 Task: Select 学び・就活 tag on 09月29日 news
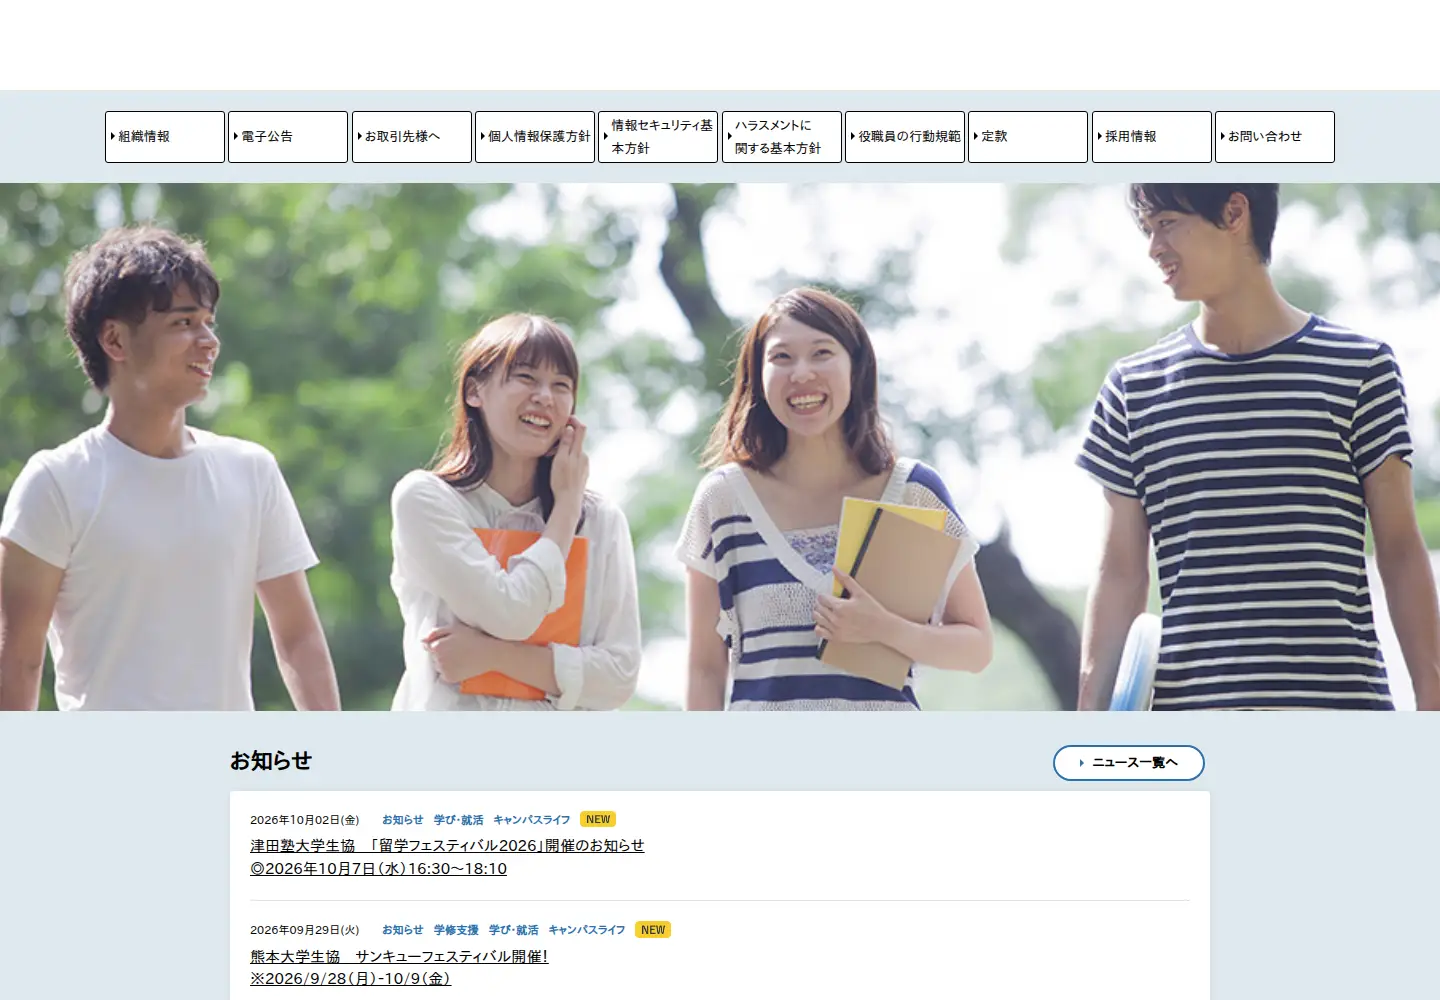pos(513,930)
